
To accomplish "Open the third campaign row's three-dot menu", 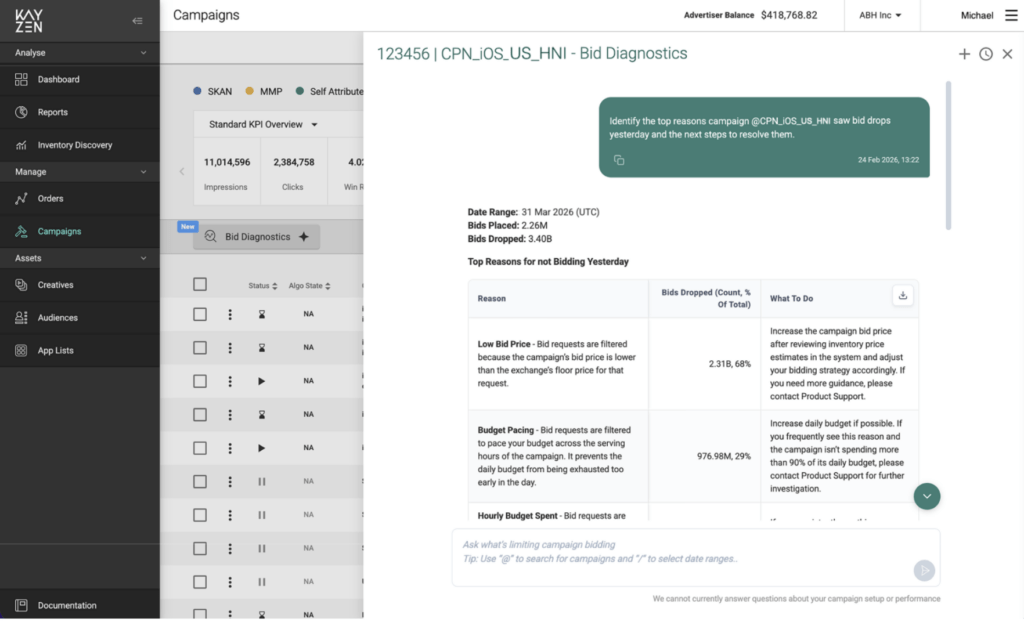I will (x=230, y=381).
